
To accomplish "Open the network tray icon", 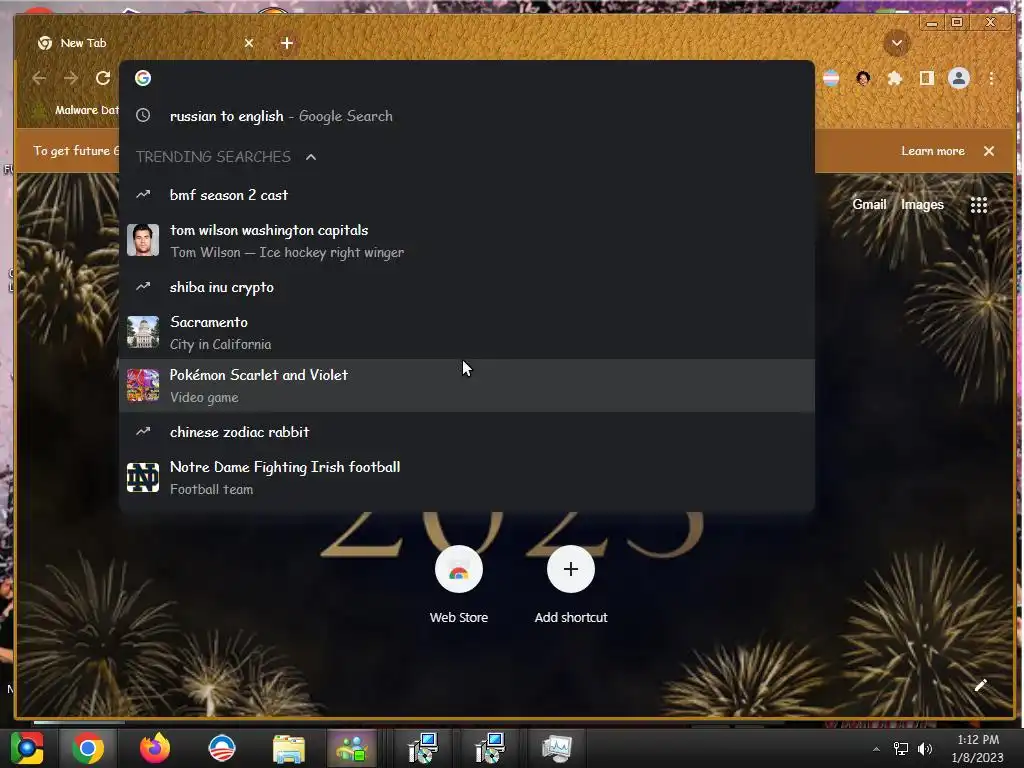I will click(x=901, y=749).
